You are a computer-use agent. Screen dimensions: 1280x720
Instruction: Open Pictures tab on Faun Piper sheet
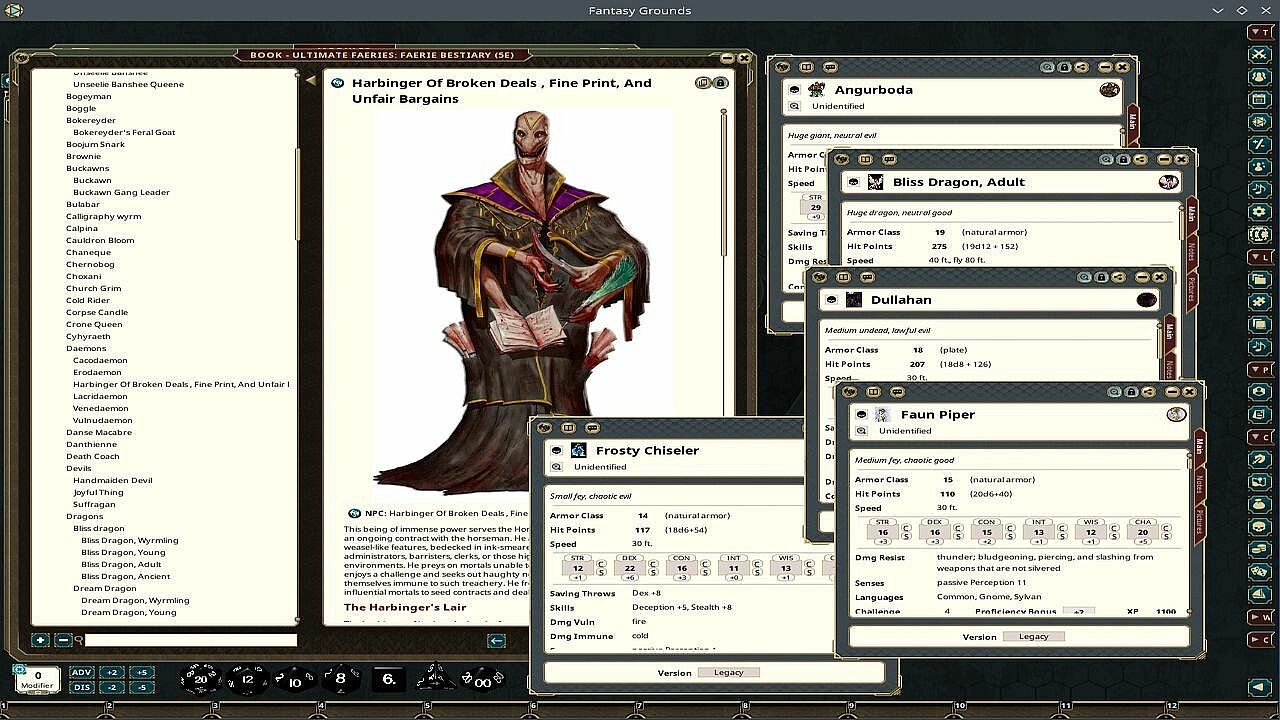click(x=1200, y=523)
